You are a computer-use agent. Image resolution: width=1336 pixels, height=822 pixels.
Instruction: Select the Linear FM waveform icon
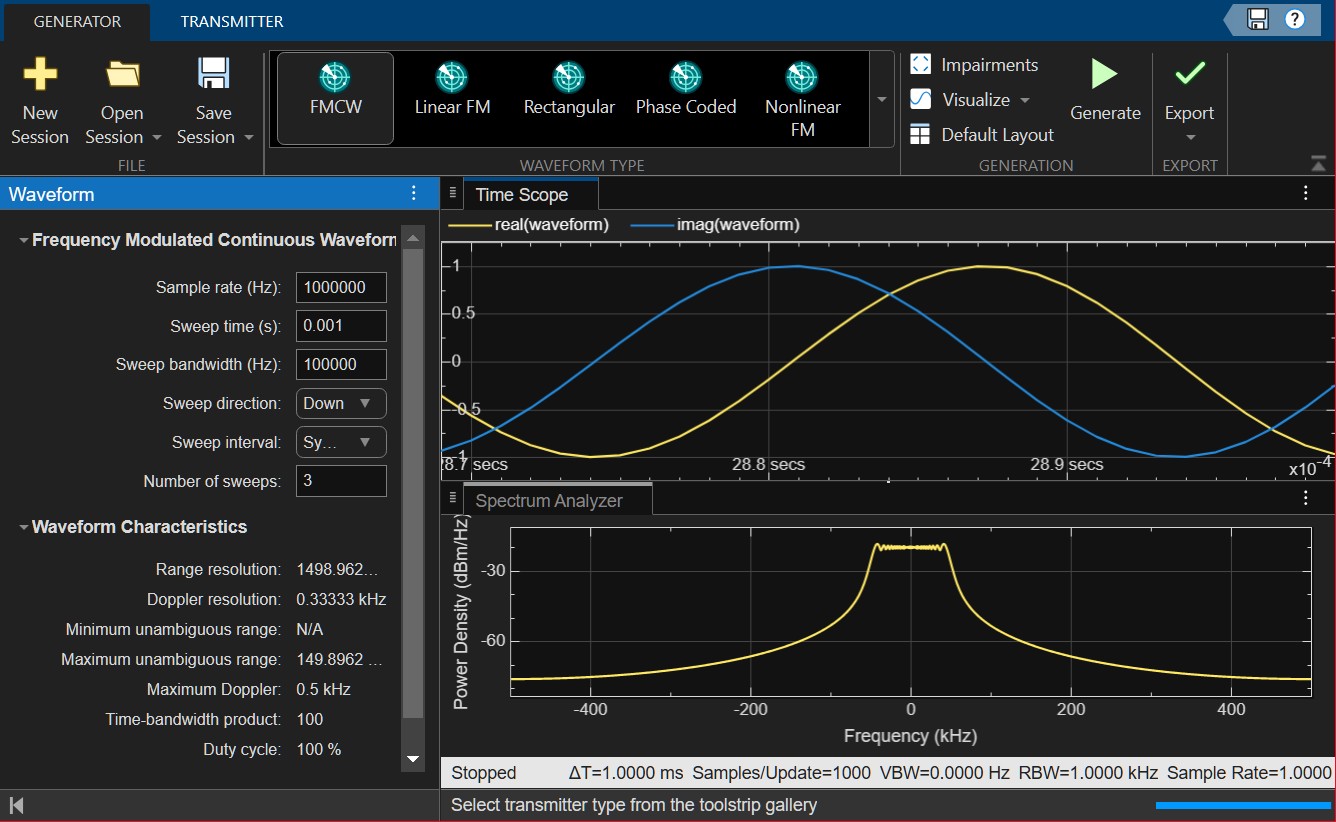point(452,78)
